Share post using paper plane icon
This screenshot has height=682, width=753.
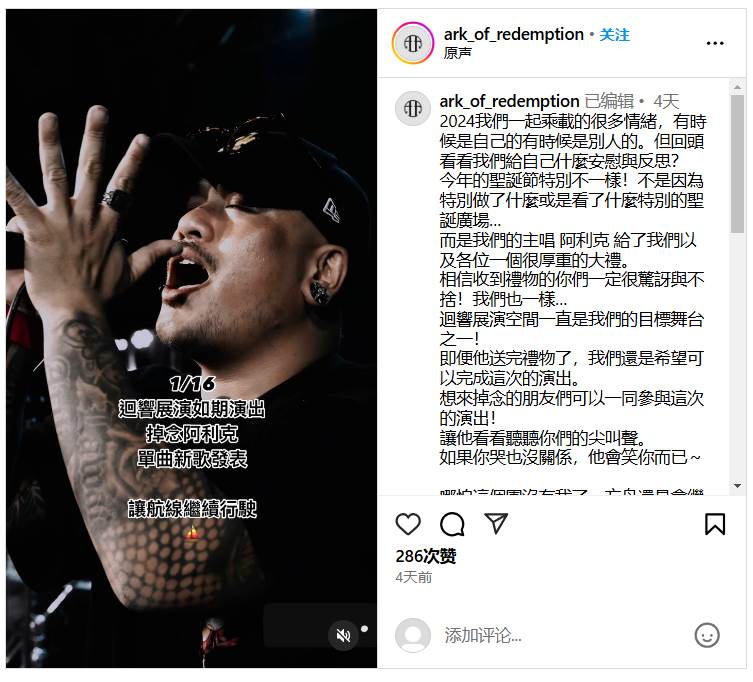496,523
